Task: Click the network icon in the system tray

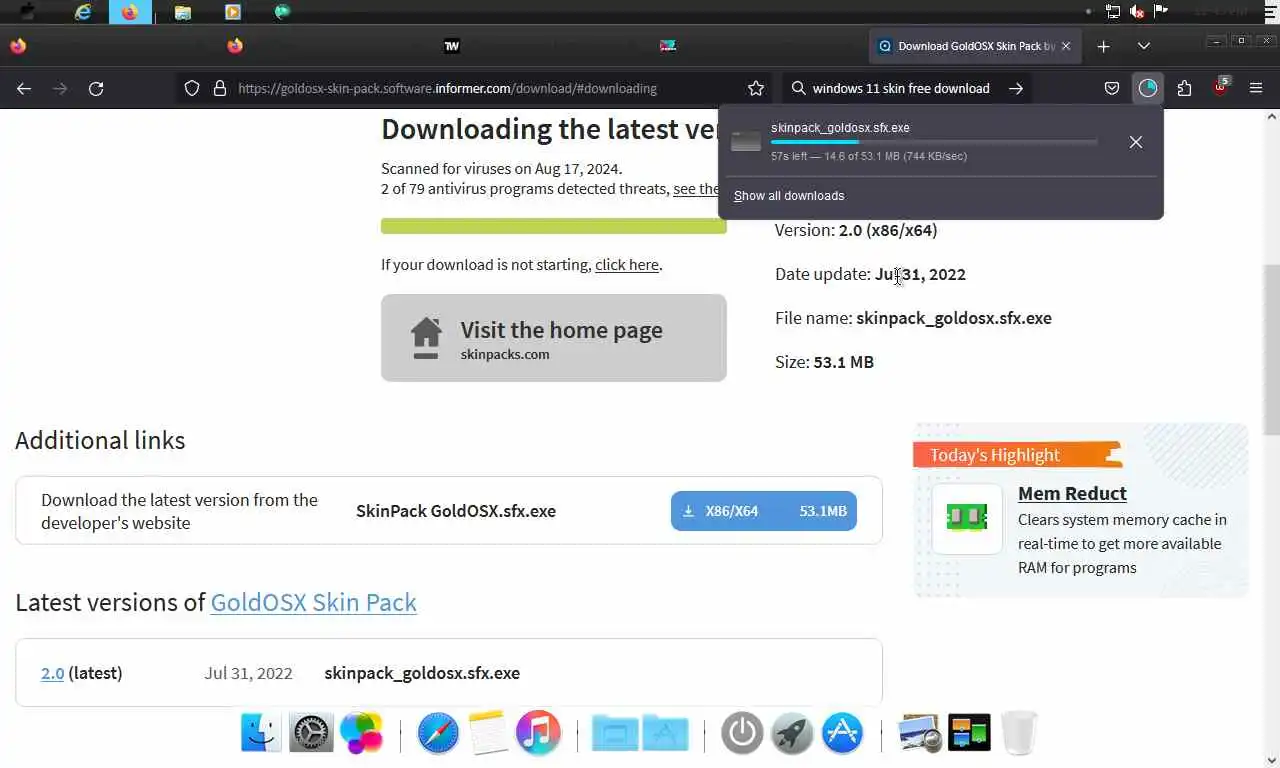Action: pos(1113,12)
